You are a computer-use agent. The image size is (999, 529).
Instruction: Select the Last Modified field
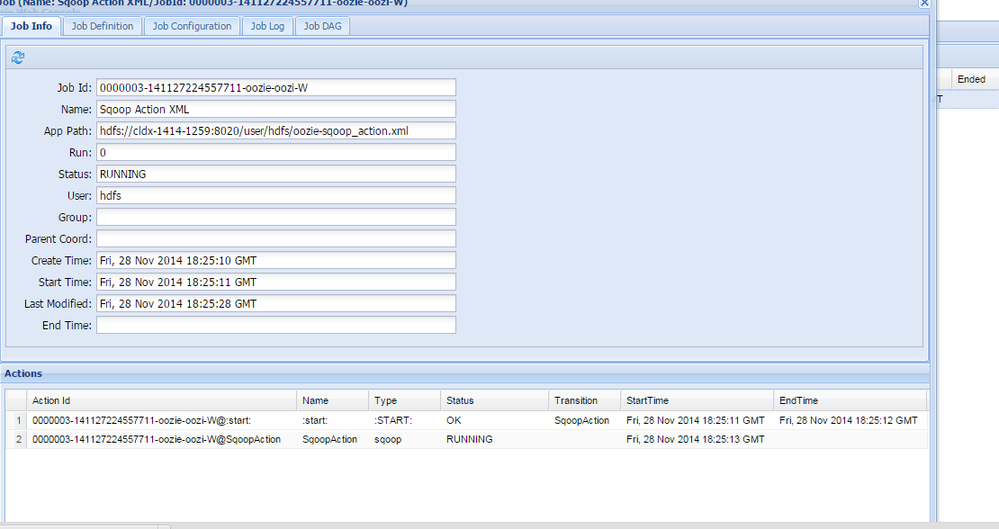pos(276,303)
